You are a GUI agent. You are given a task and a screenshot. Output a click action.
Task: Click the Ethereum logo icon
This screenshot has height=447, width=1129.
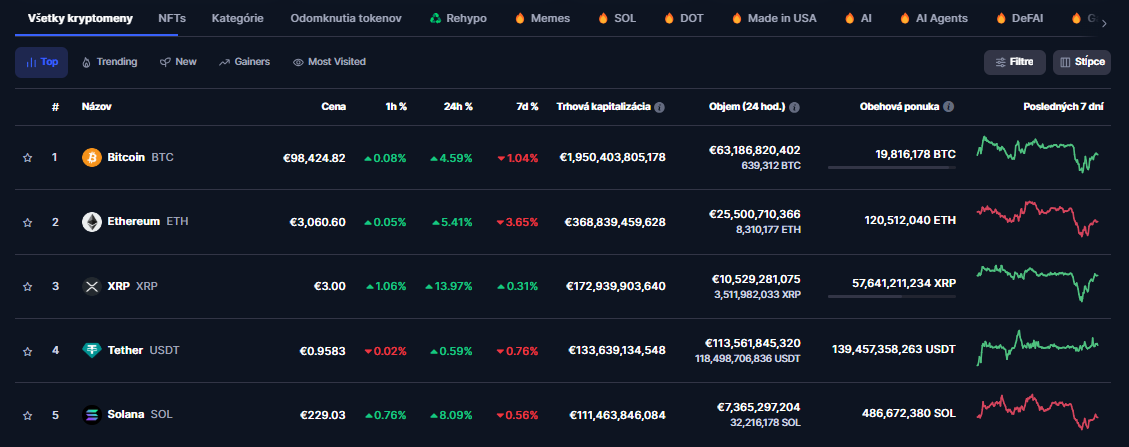(92, 222)
